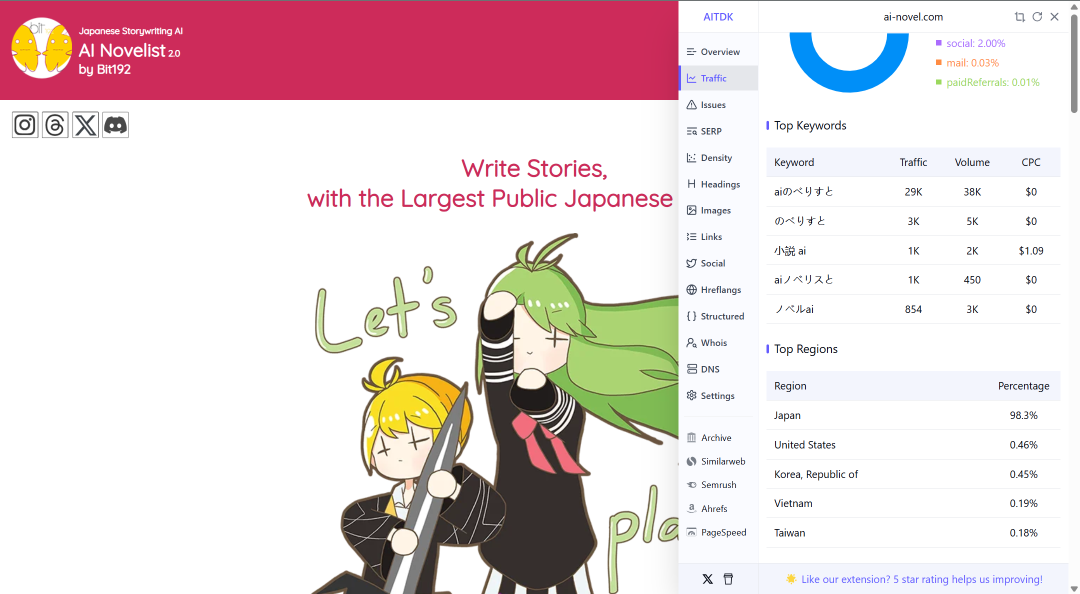Click the Vietnam region row
1080x594 pixels.
point(913,504)
